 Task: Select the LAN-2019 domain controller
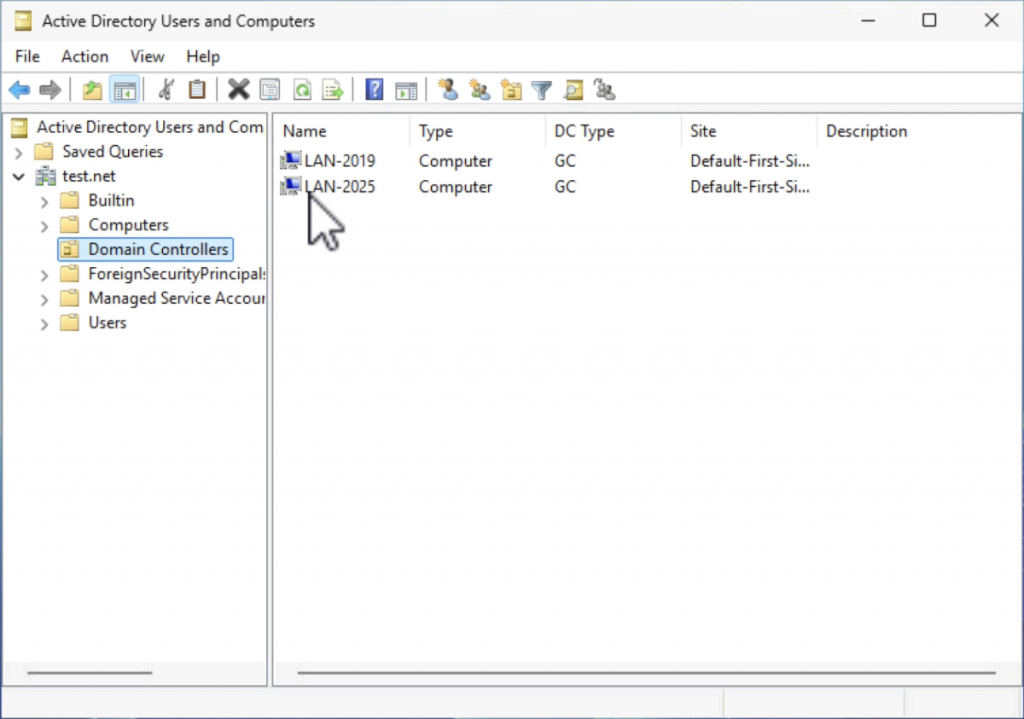338,160
